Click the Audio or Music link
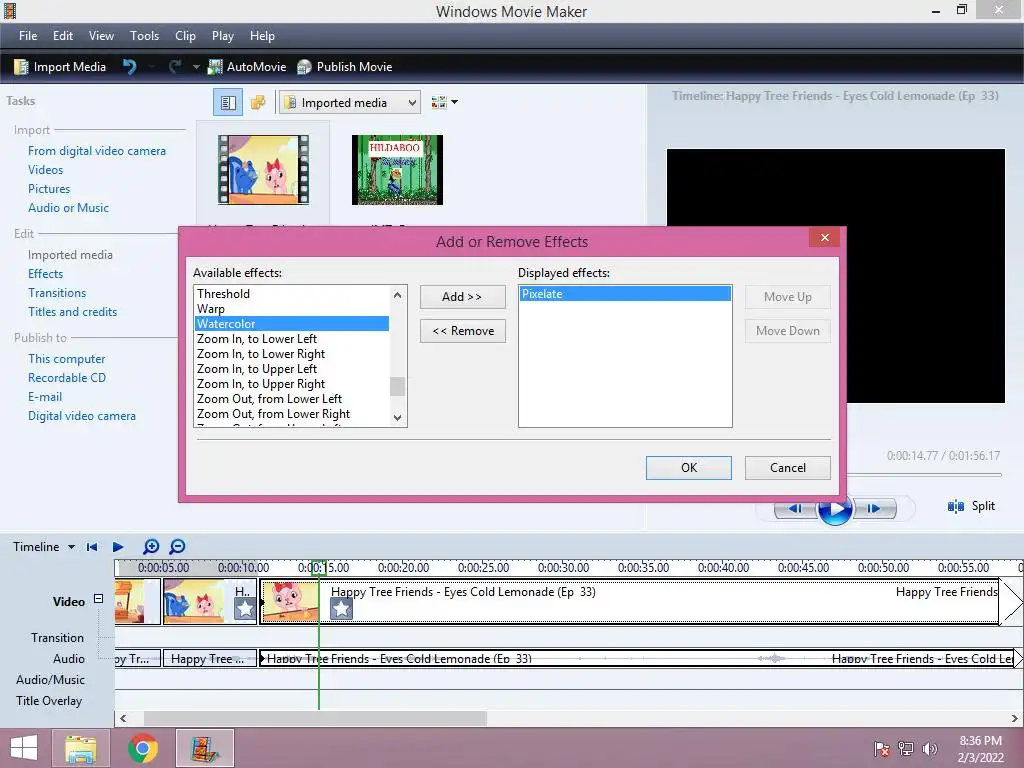This screenshot has width=1024, height=768. pyautogui.click(x=68, y=208)
